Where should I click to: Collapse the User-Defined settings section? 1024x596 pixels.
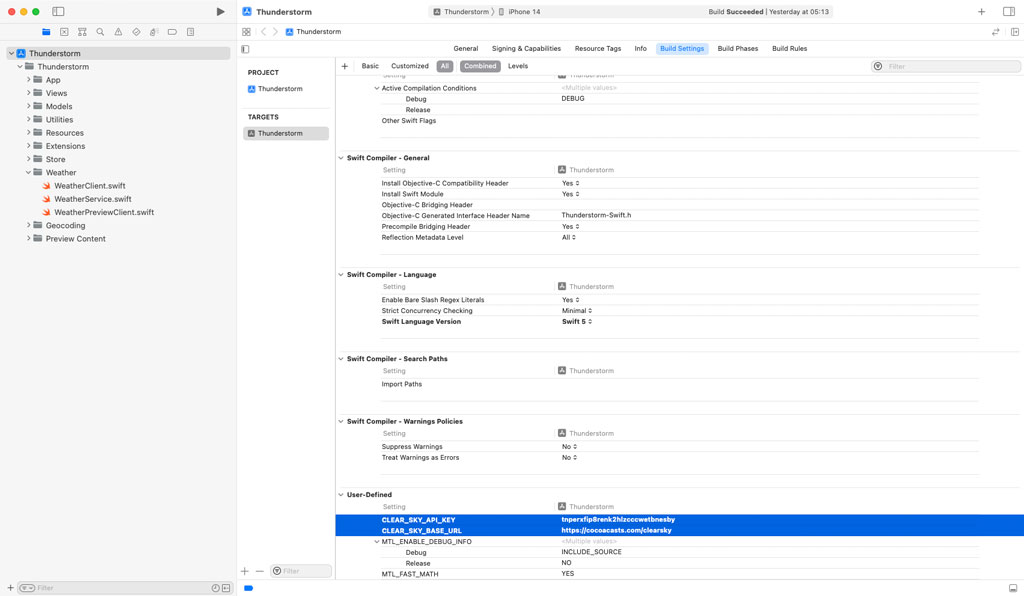point(340,494)
